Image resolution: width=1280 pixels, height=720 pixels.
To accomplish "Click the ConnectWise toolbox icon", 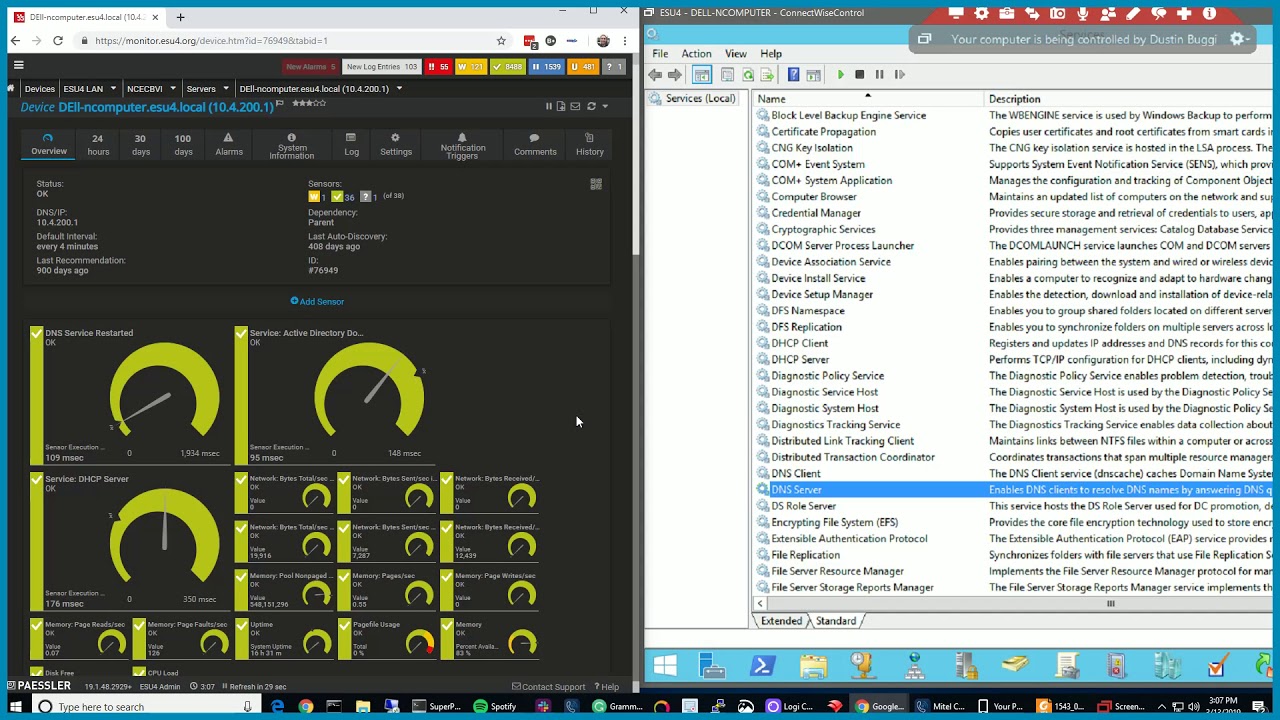I will click(x=1006, y=13).
